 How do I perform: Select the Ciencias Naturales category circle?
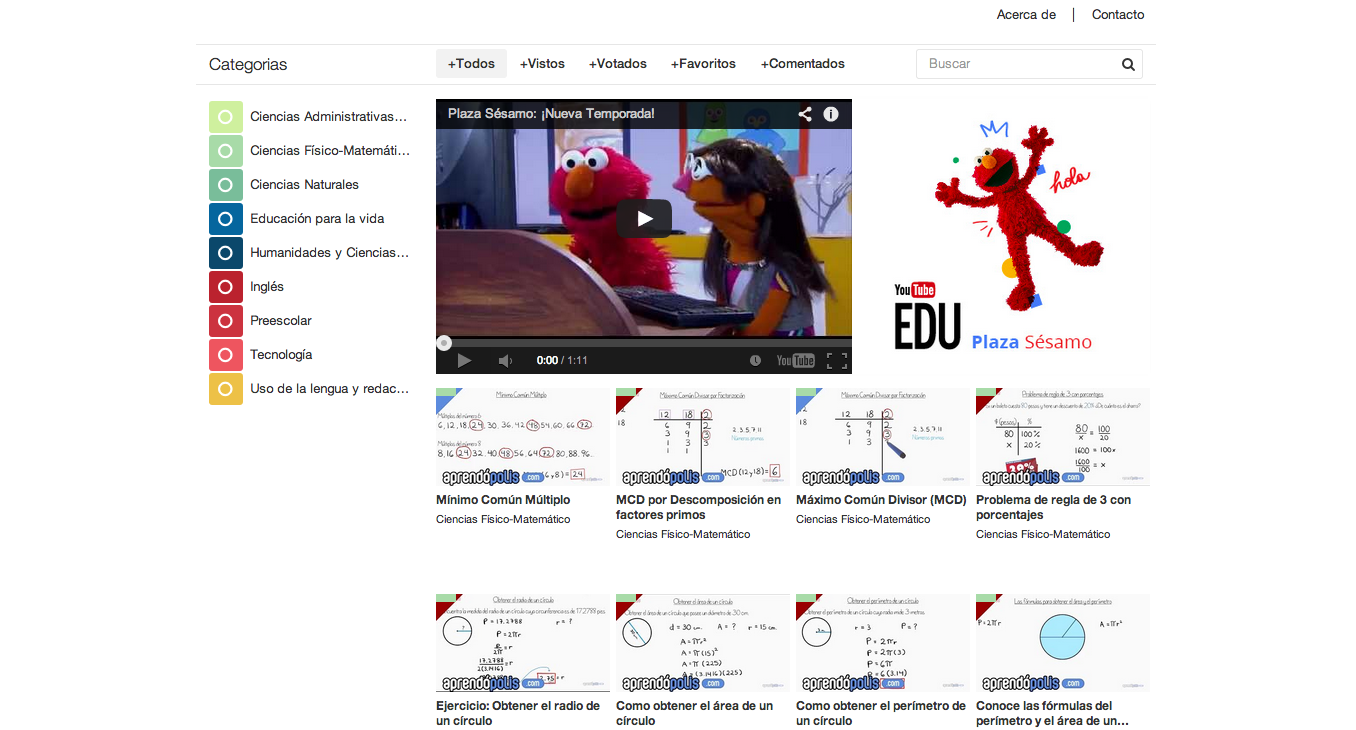coord(226,185)
